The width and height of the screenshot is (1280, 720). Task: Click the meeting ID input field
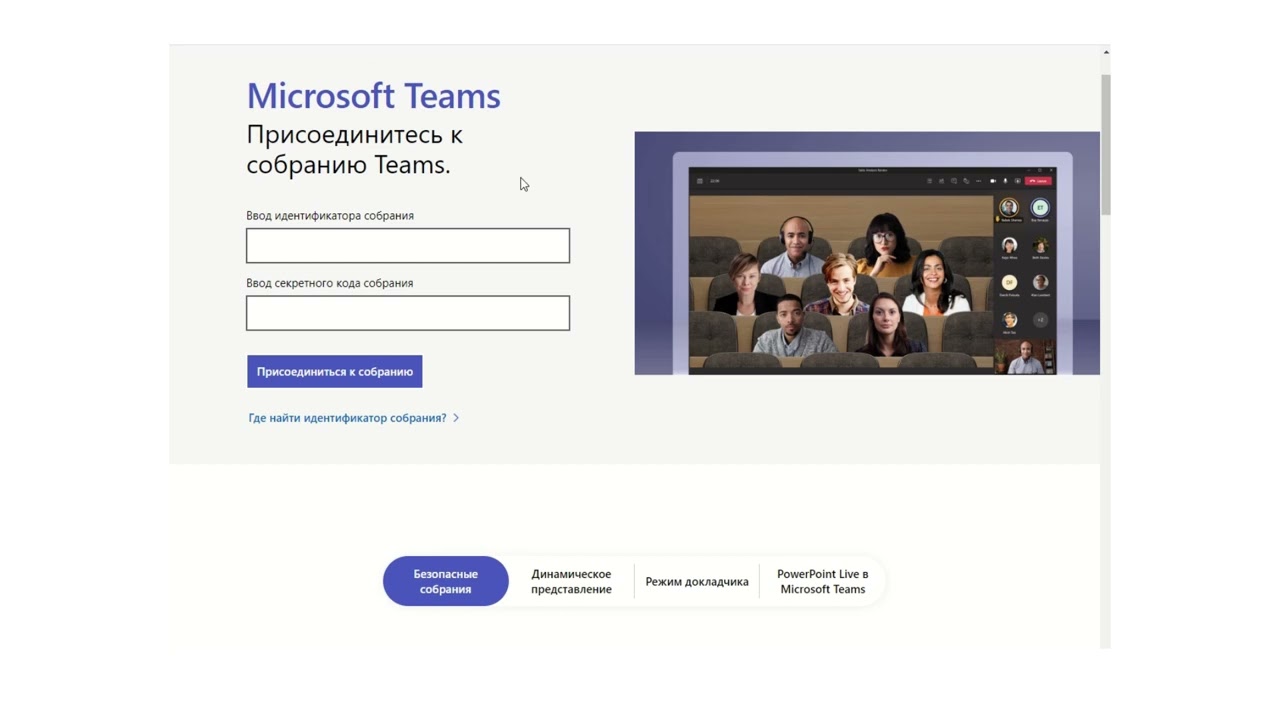pos(408,246)
